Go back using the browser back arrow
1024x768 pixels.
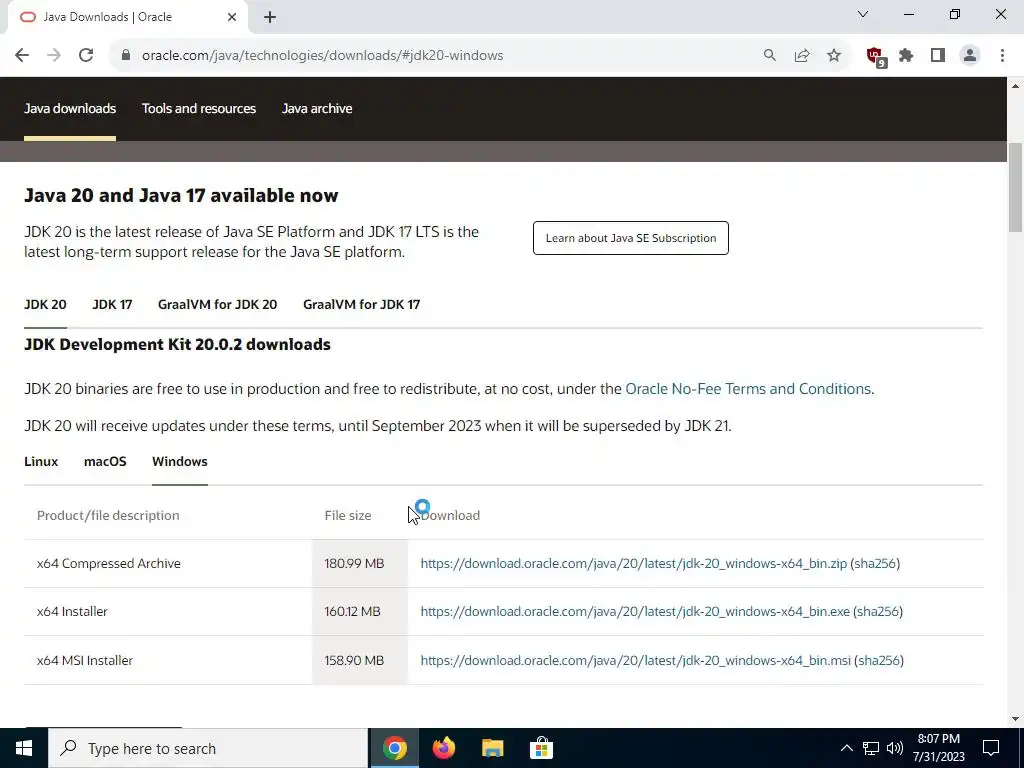pos(22,56)
